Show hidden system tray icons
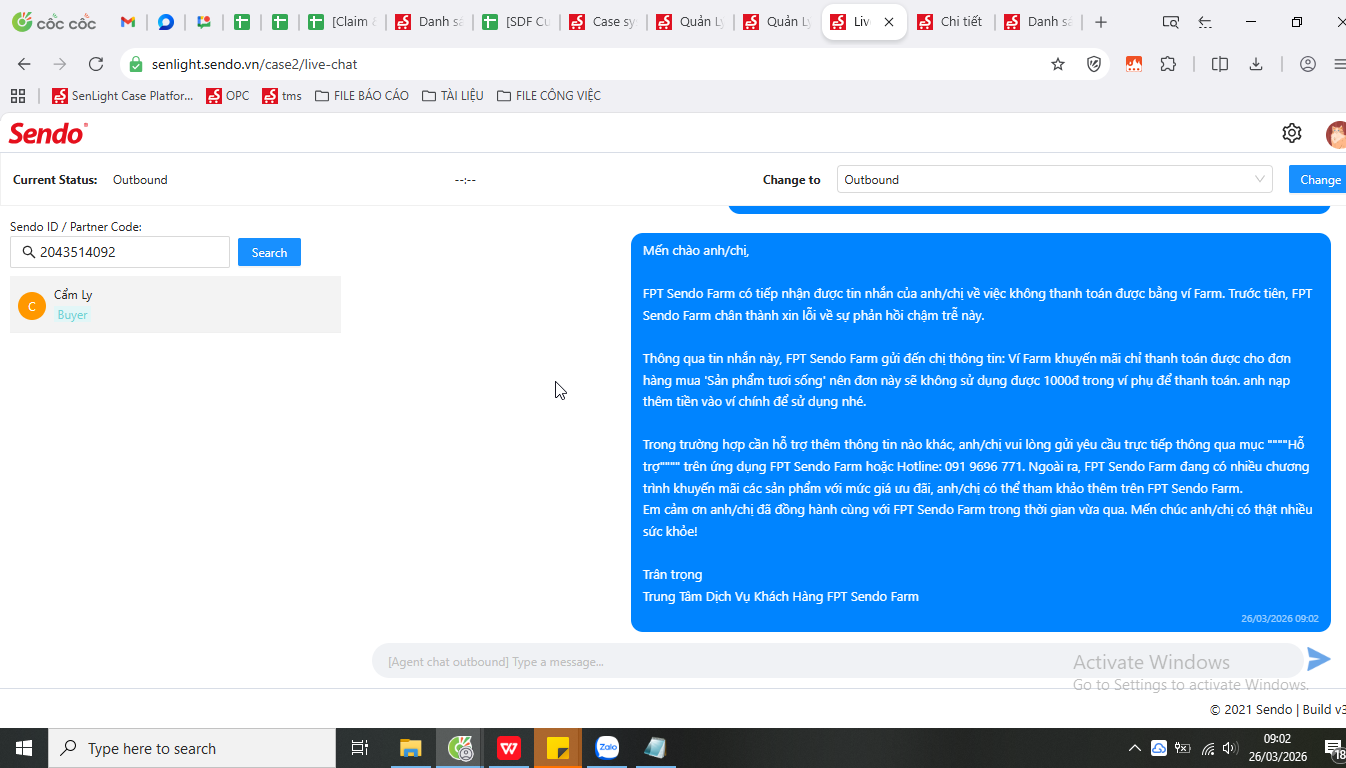This screenshot has height=768, width=1346. (x=1134, y=748)
